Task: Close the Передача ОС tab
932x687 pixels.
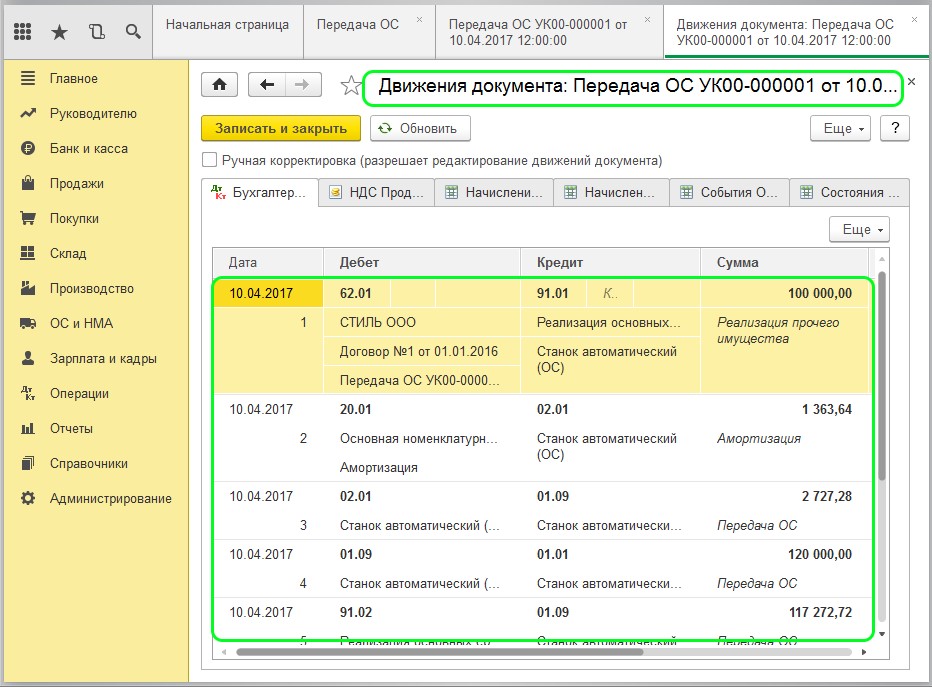Action: pyautogui.click(x=418, y=20)
